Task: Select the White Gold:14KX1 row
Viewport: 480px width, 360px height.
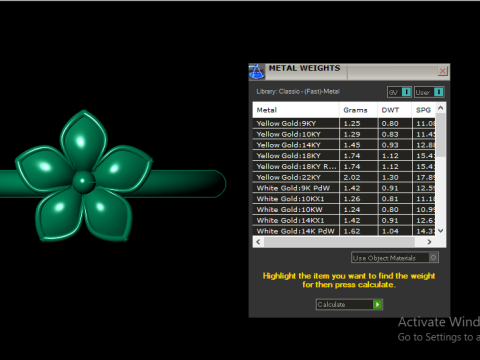Action: click(344, 220)
